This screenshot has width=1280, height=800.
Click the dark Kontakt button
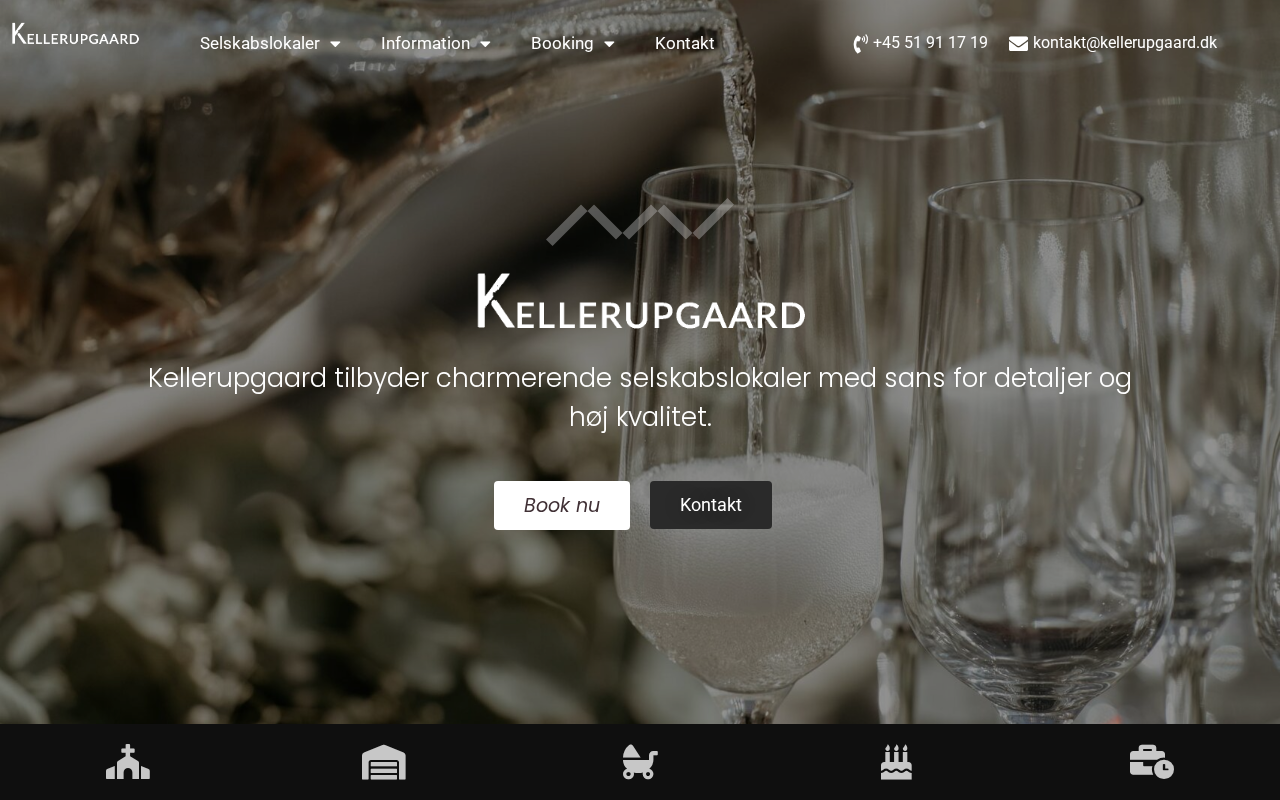pyautogui.click(x=711, y=505)
